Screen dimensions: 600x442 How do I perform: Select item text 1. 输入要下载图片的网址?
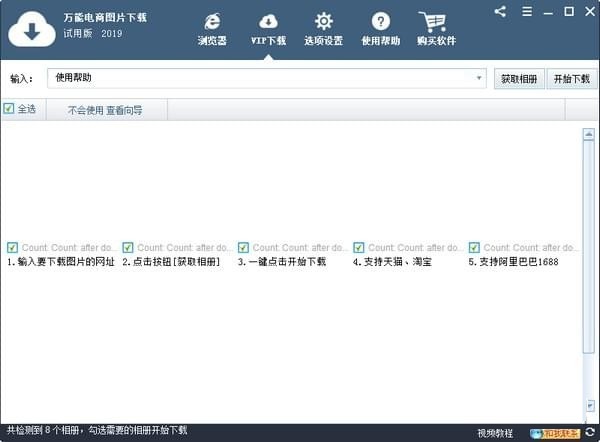point(61,262)
